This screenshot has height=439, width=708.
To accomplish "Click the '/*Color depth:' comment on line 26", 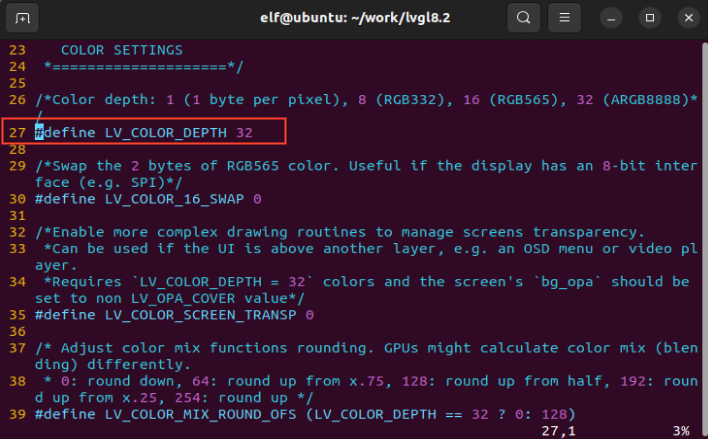I will [95, 100].
